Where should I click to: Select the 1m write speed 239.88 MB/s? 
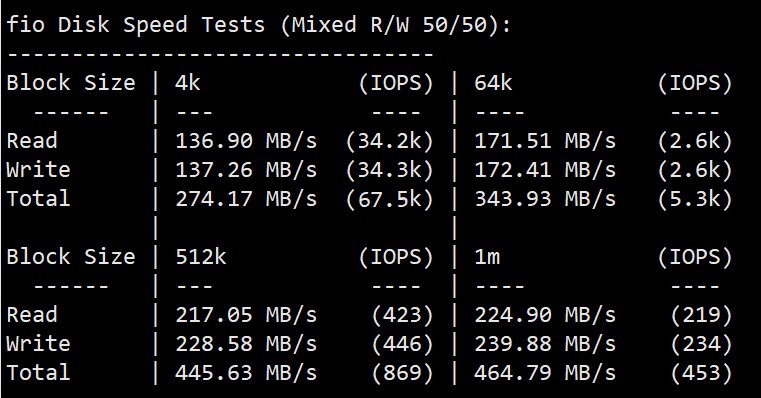545,344
